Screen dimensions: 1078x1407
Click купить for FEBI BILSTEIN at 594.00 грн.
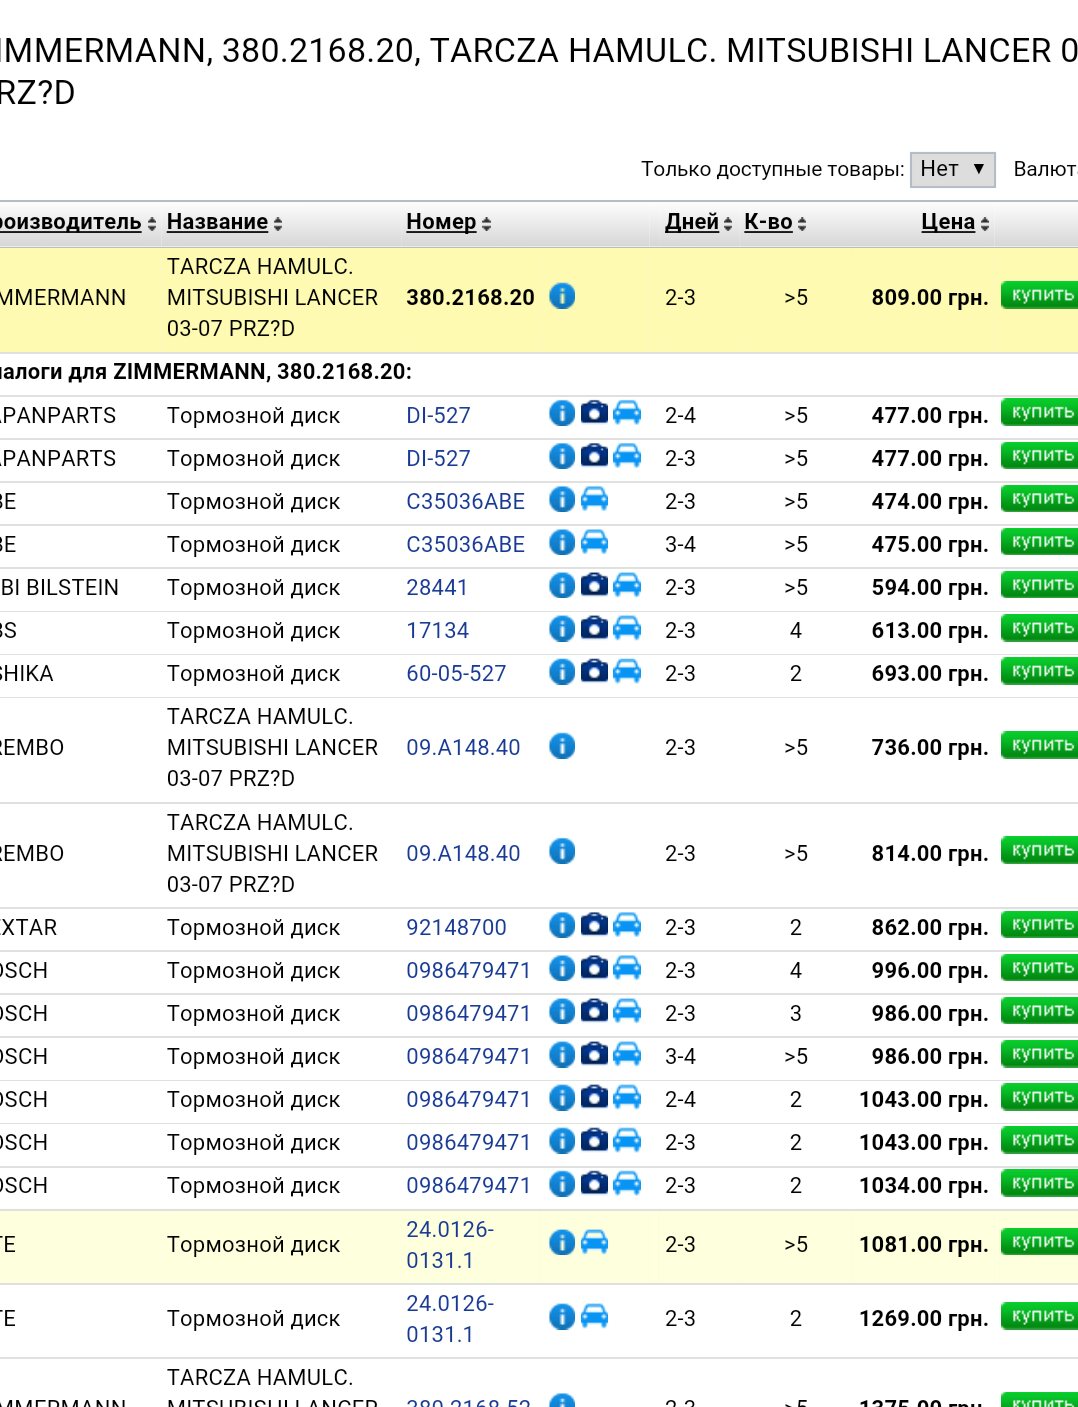tap(1040, 585)
